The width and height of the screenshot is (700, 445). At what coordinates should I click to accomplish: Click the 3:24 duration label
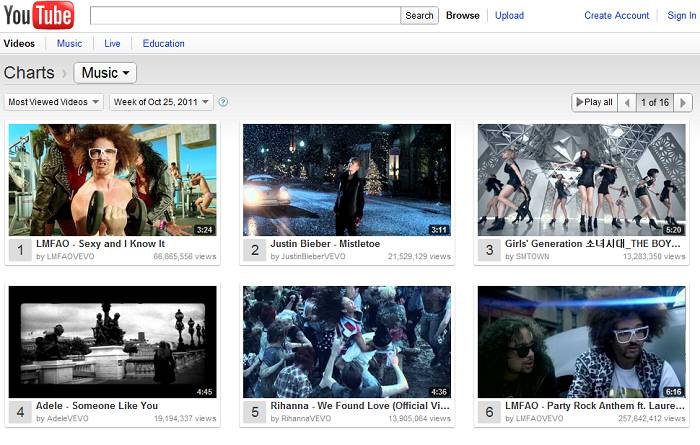(x=204, y=230)
